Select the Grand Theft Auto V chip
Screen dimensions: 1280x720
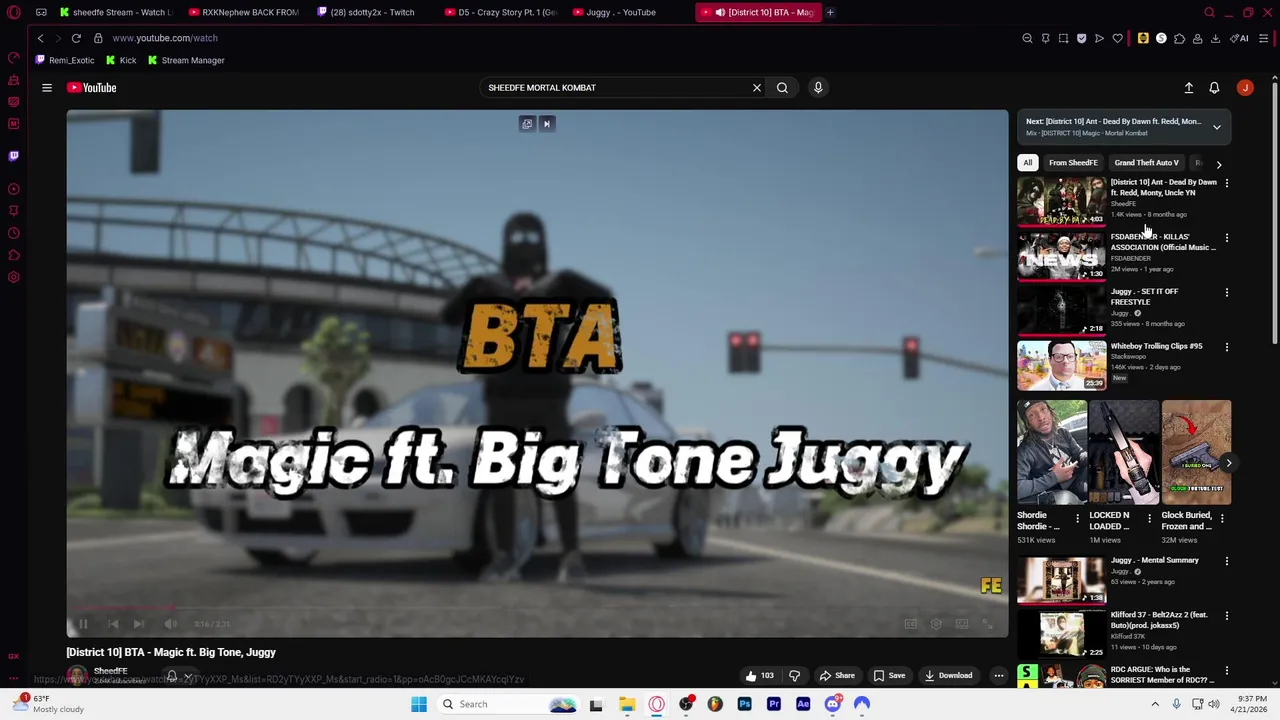click(x=1146, y=163)
